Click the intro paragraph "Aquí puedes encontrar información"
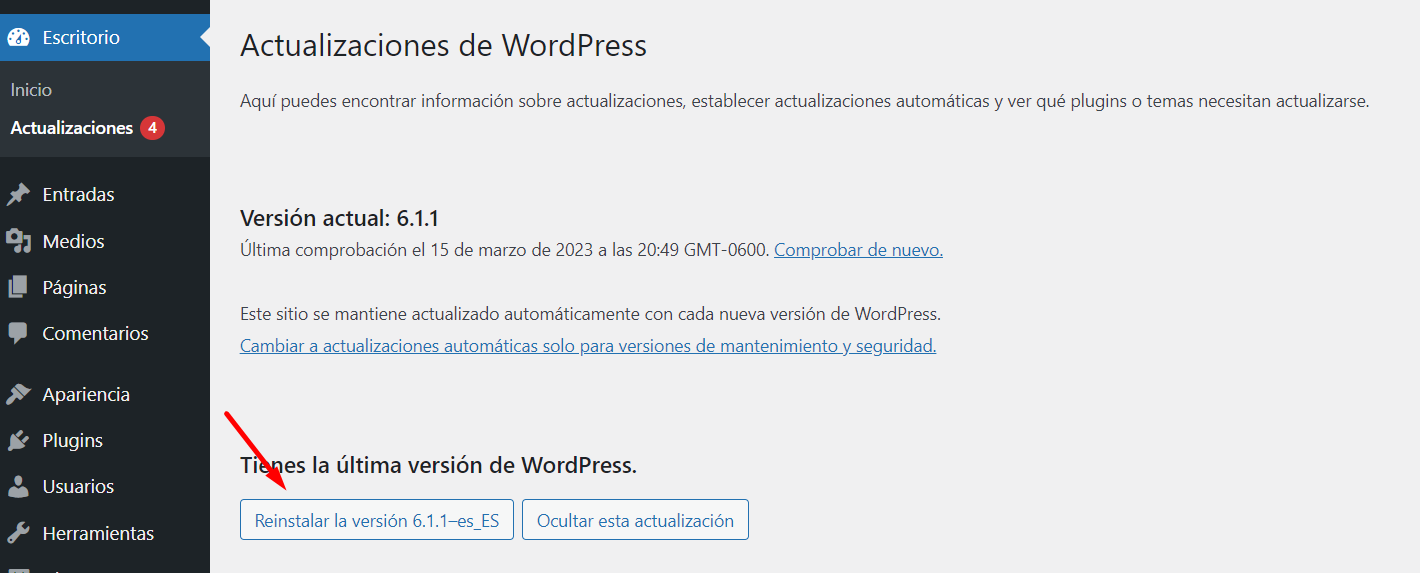 [804, 101]
